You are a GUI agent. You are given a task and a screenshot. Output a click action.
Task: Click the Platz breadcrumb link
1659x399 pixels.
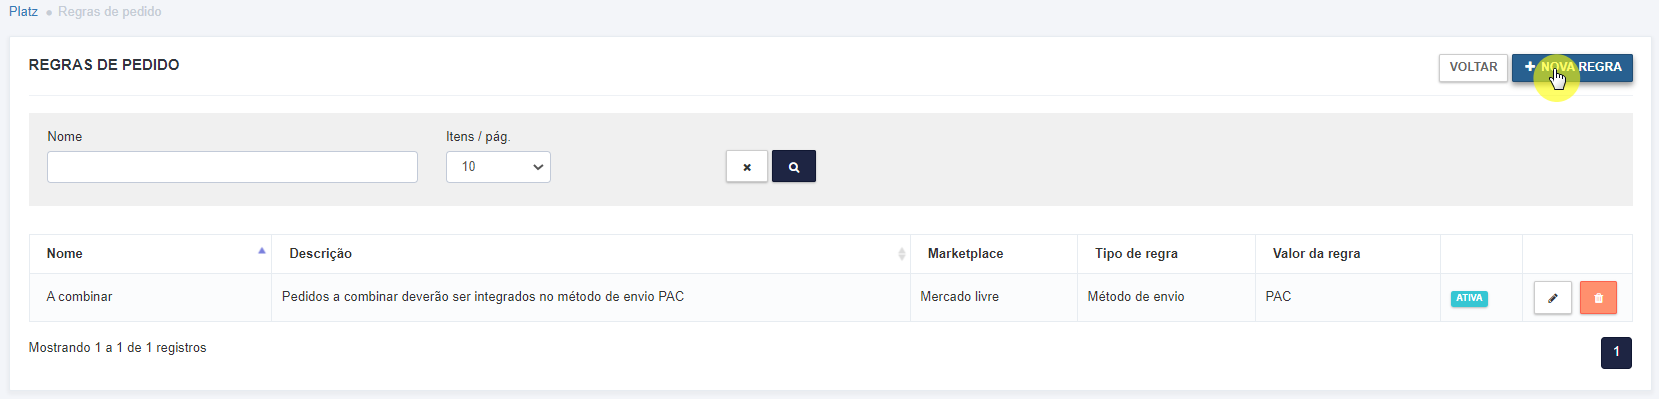point(23,12)
